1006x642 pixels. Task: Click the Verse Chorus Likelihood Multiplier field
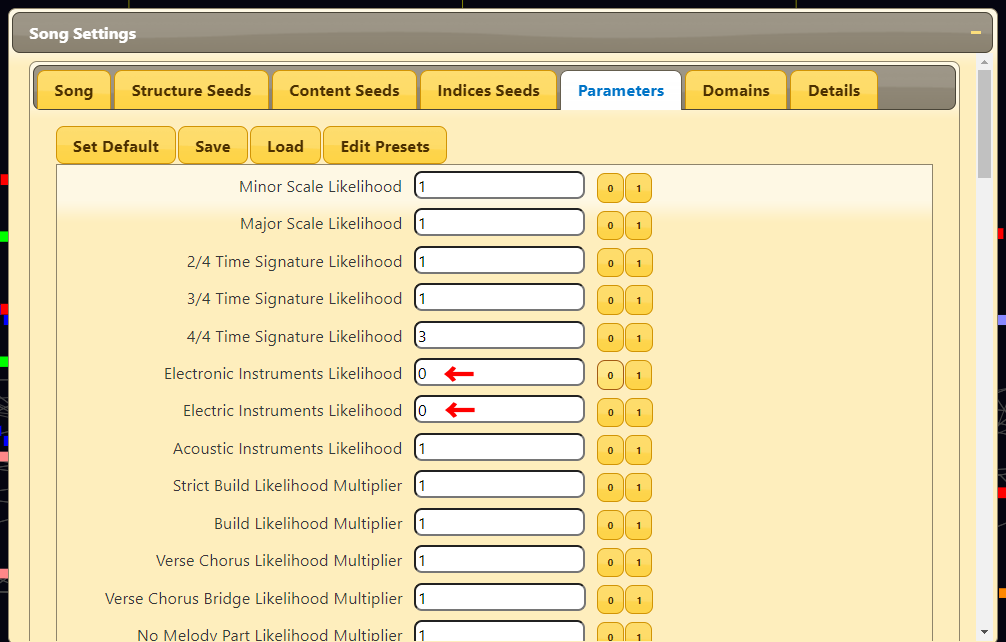pos(499,560)
